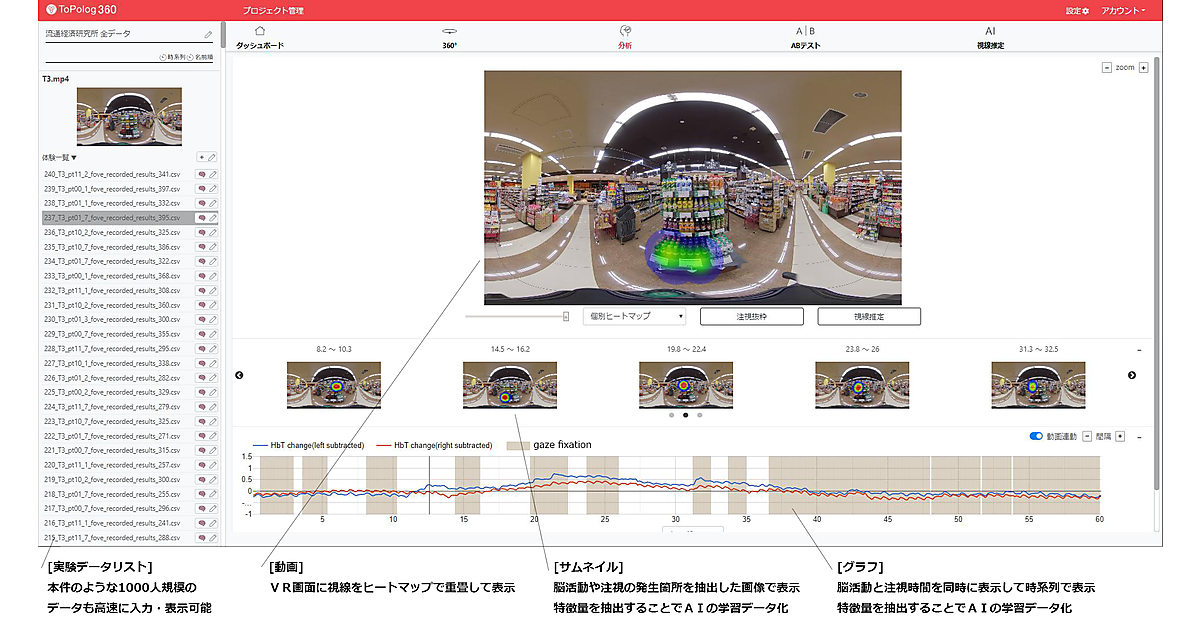Click the video seek slider handle
The image size is (1200, 630).
pos(566,316)
